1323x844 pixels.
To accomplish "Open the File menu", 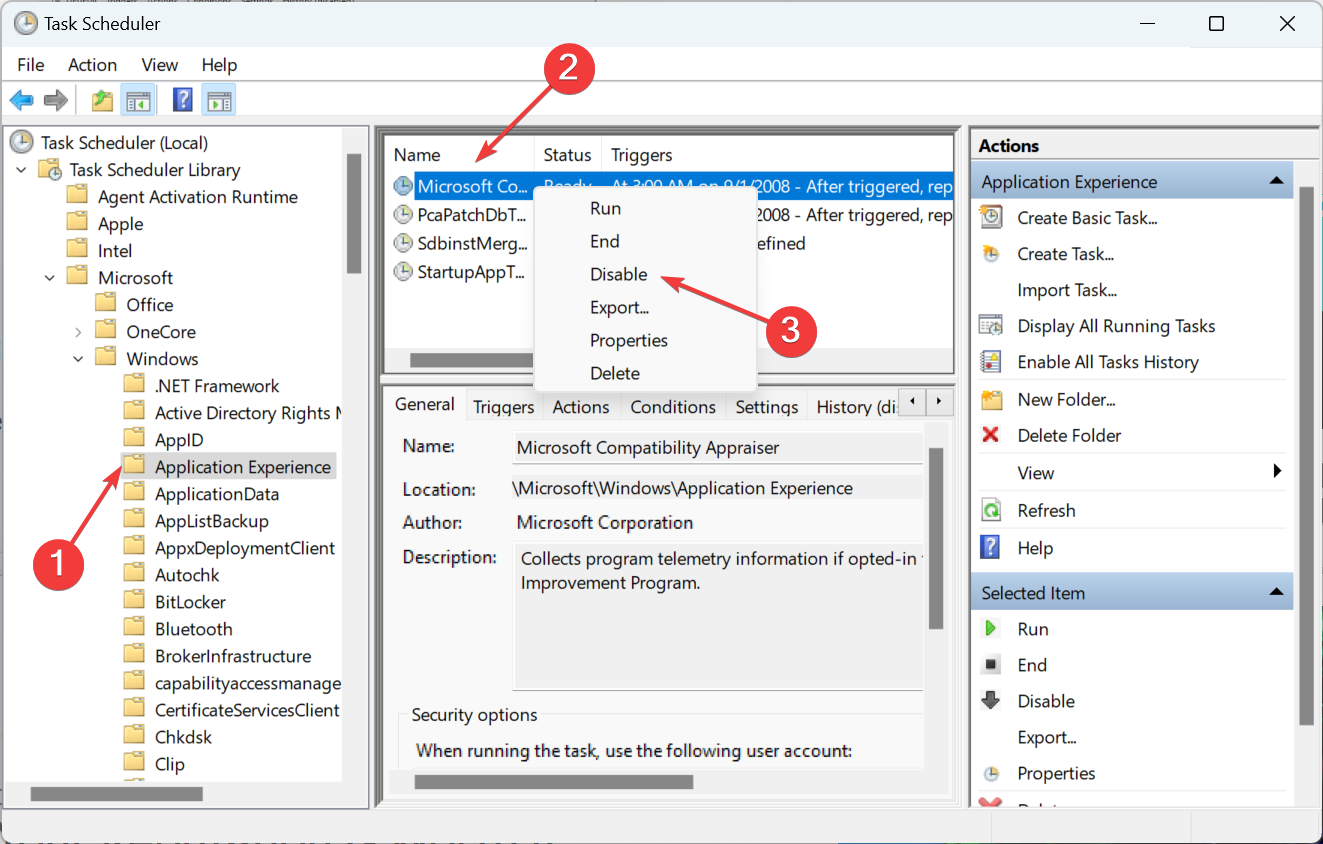I will click(x=31, y=65).
